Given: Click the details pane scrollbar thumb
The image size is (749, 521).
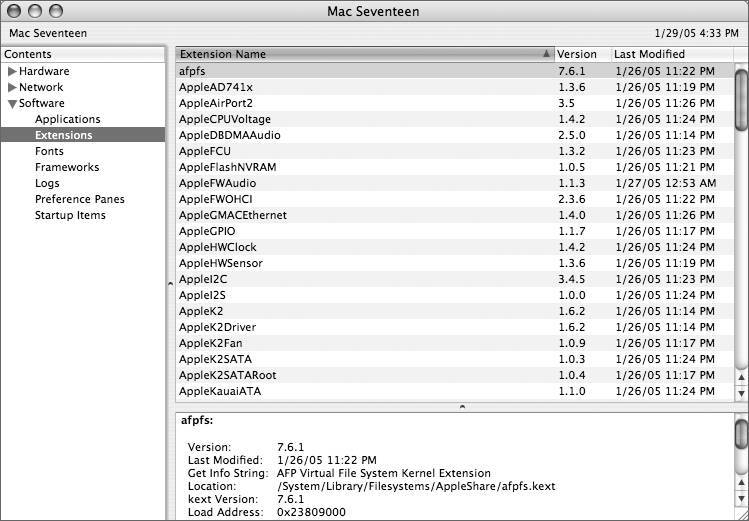Looking at the screenshot, I should (x=741, y=433).
